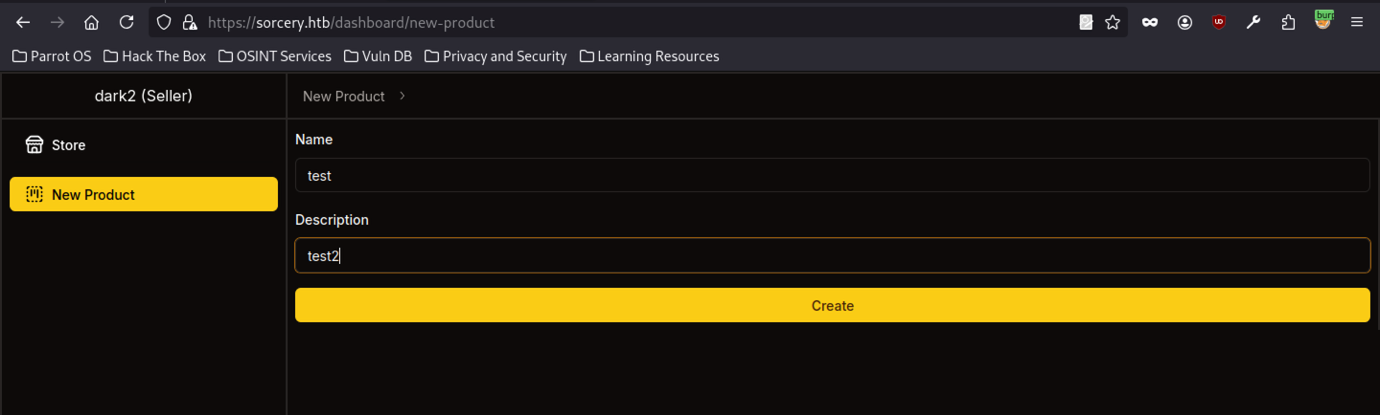Open the extensions puzzle piece menu
Viewport: 1380px width, 415px height.
[x=1288, y=22]
